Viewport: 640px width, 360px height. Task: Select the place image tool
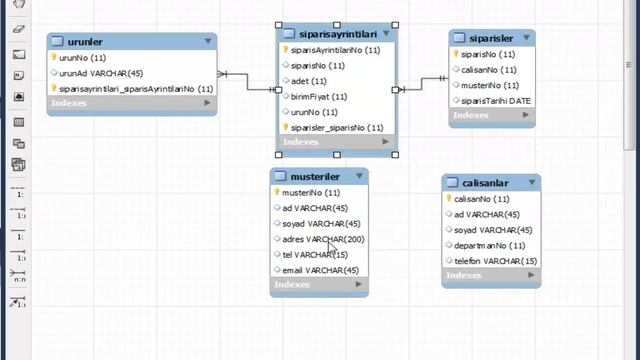click(18, 97)
